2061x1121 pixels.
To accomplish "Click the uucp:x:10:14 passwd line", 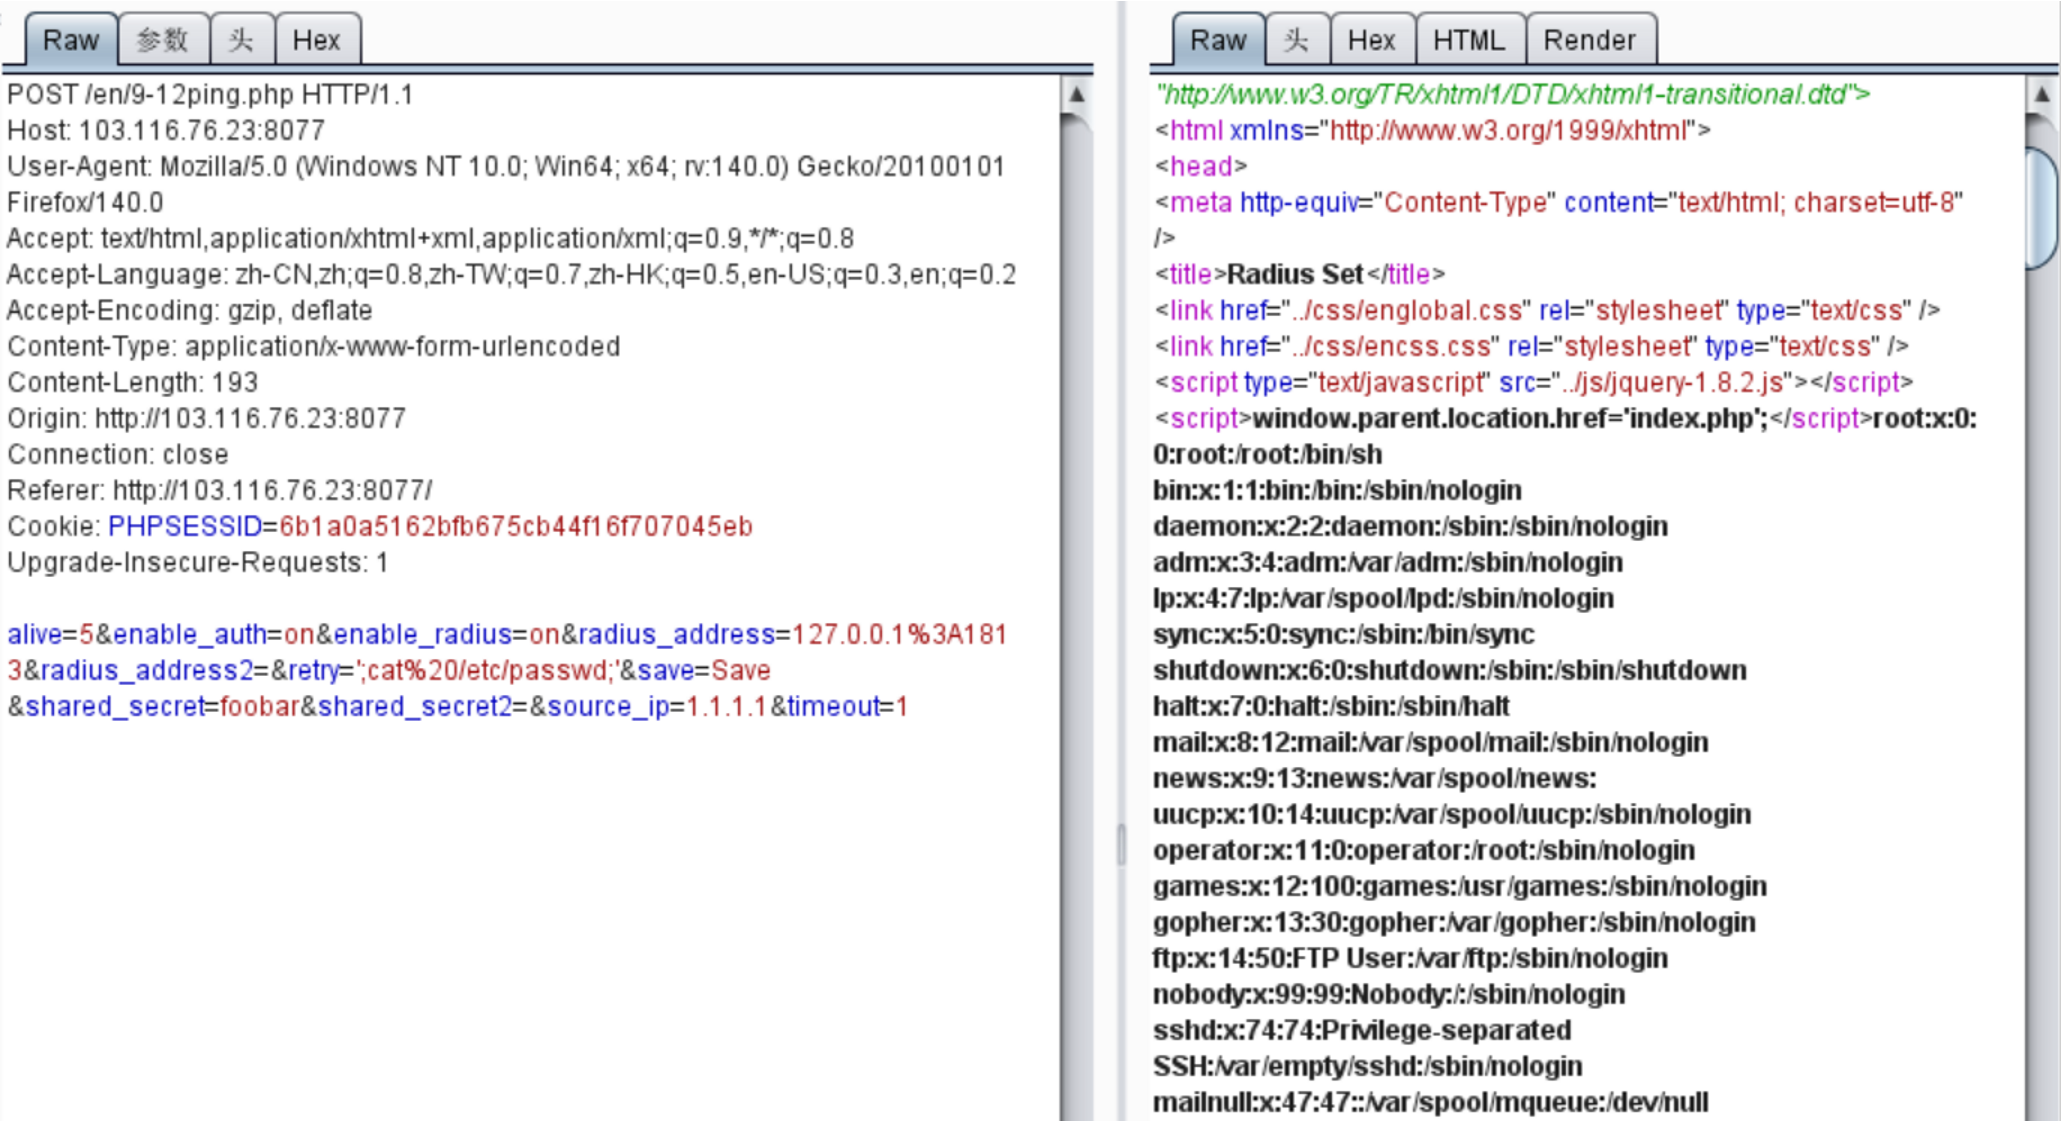I will (1452, 815).
